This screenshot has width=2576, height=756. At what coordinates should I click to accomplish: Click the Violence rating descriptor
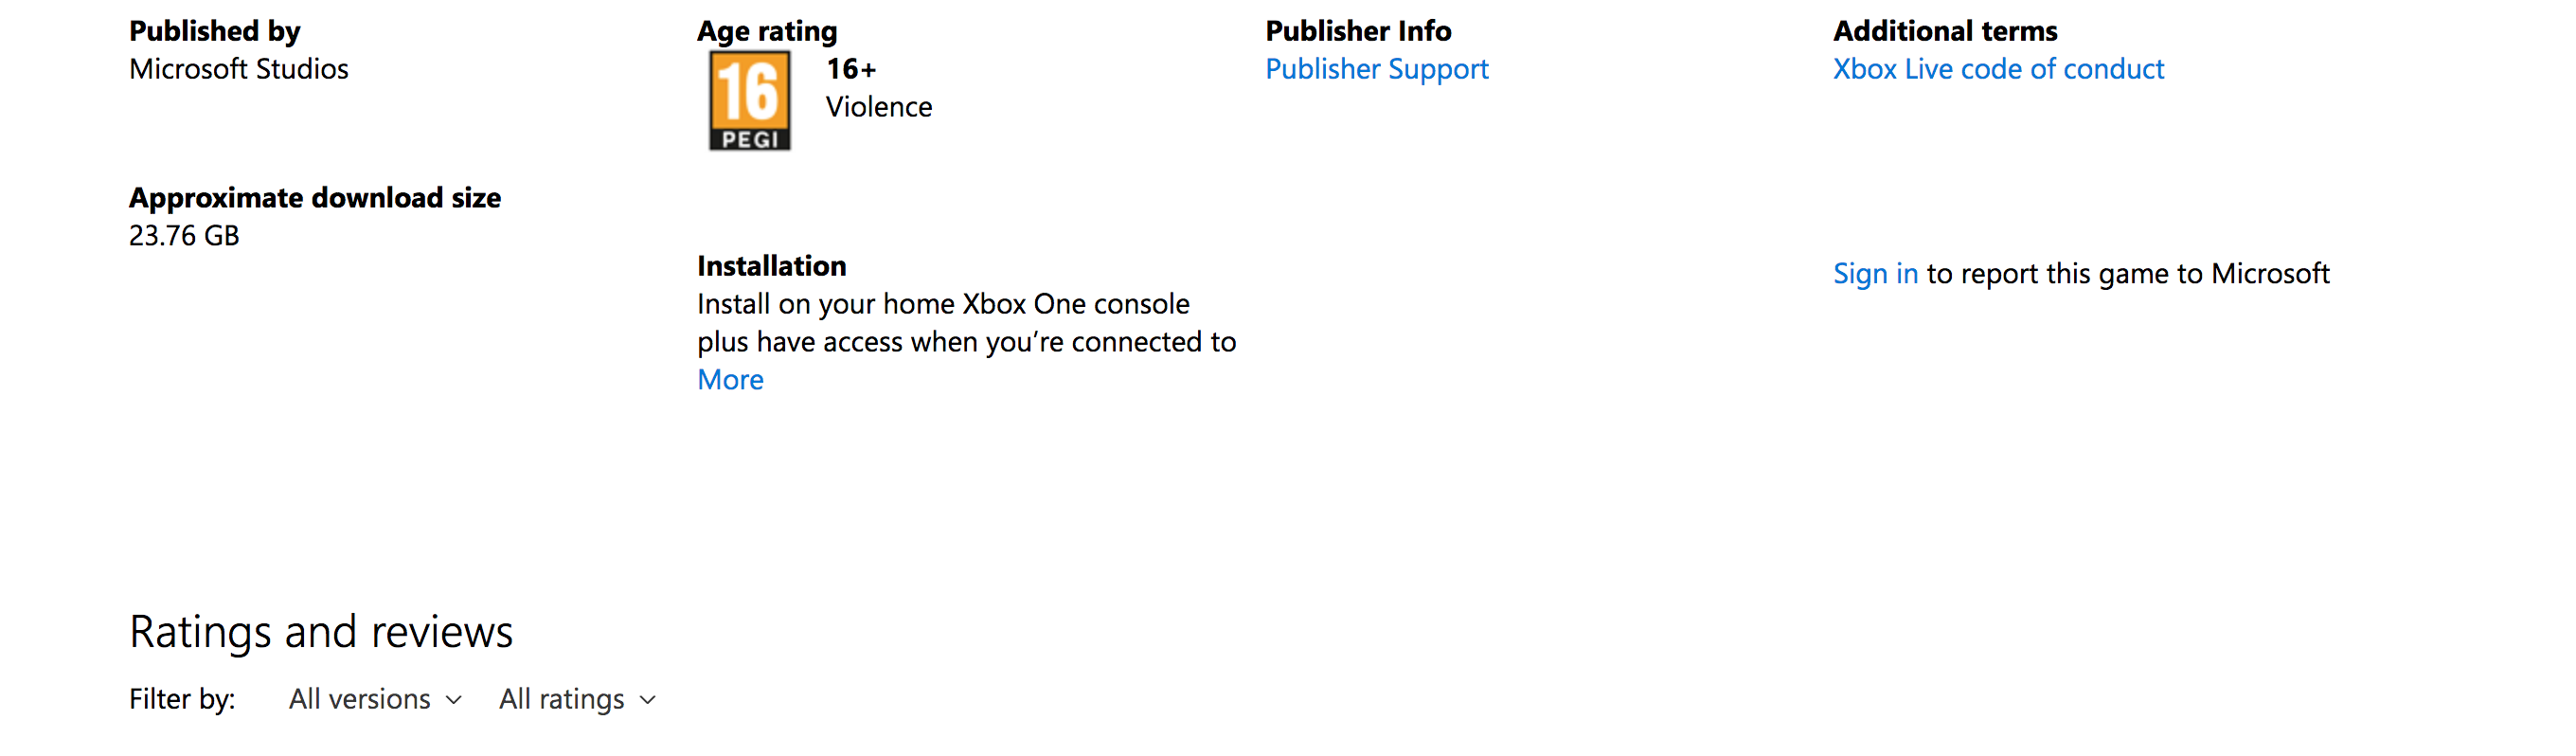878,107
